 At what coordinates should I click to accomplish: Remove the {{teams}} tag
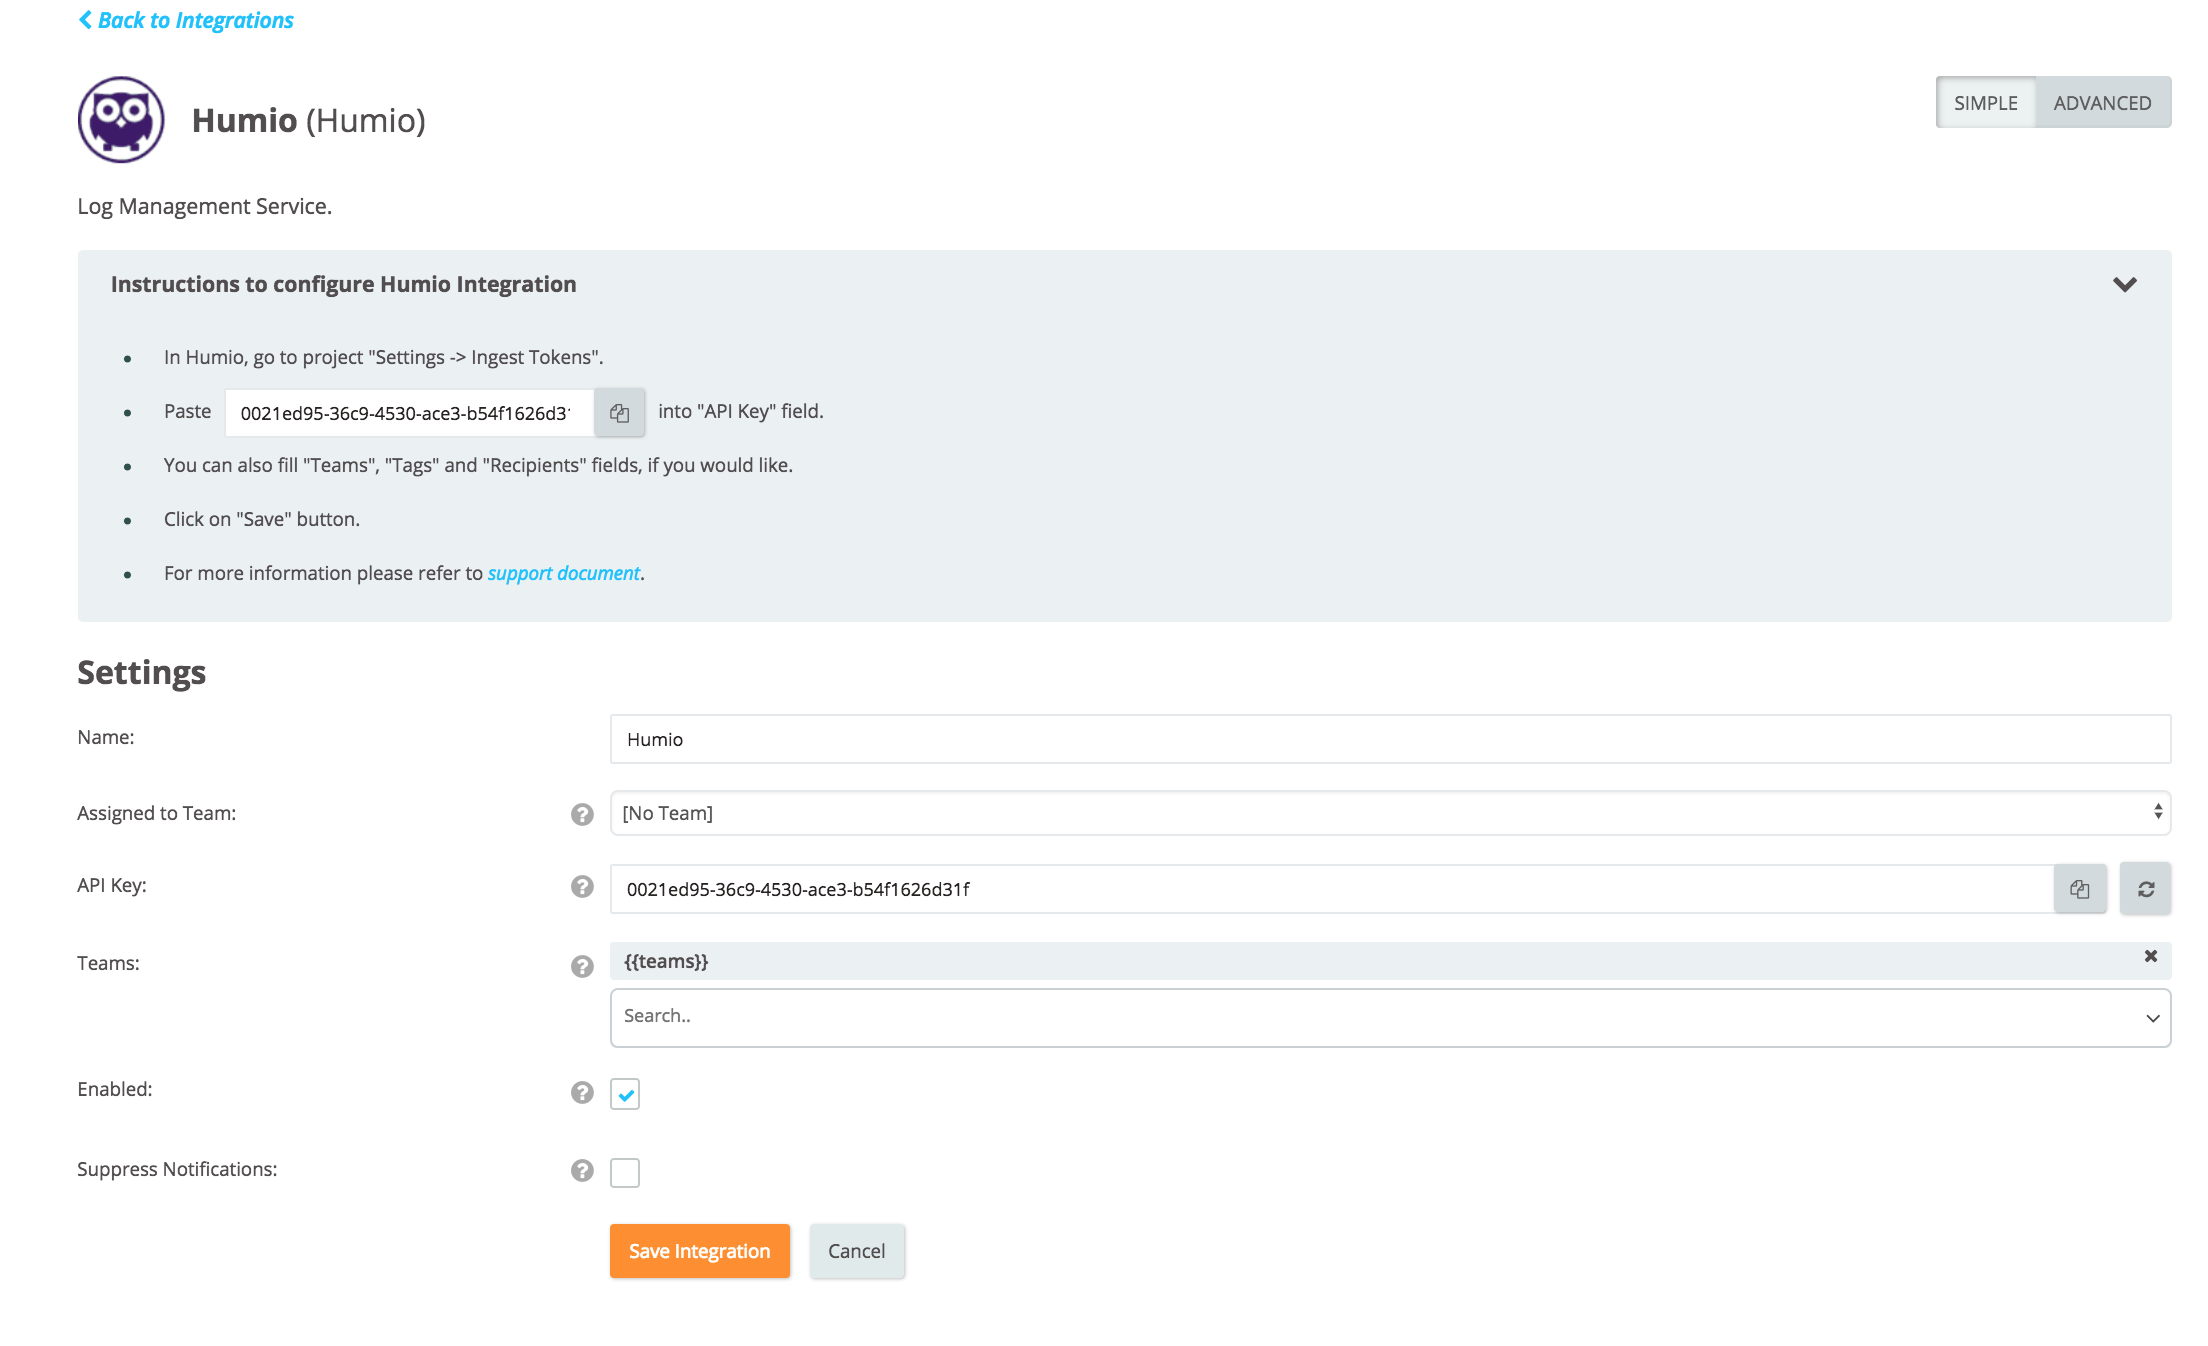[x=2150, y=957]
